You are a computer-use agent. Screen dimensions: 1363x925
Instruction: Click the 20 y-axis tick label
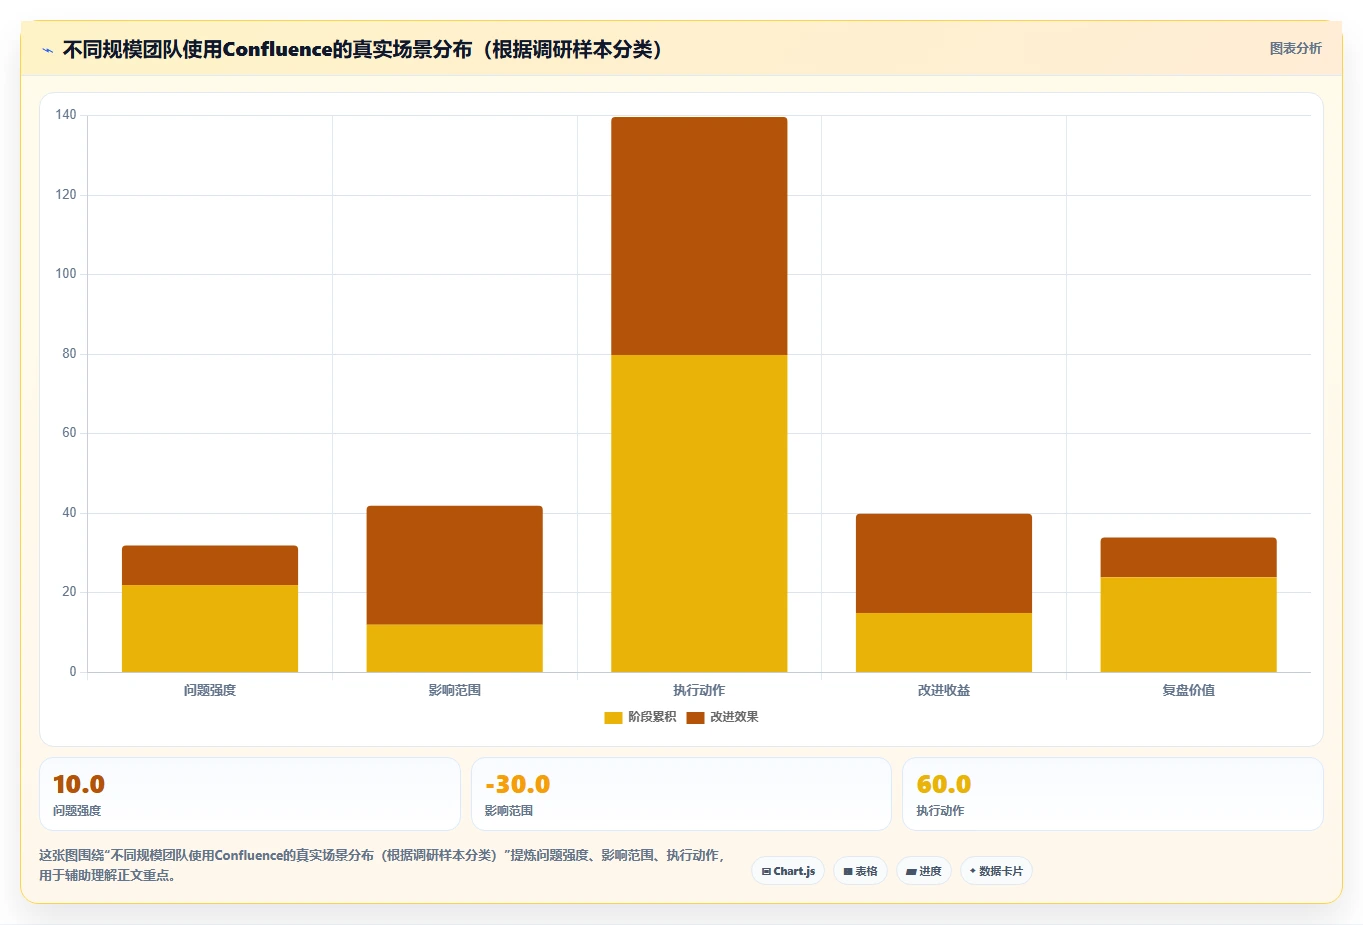(69, 592)
